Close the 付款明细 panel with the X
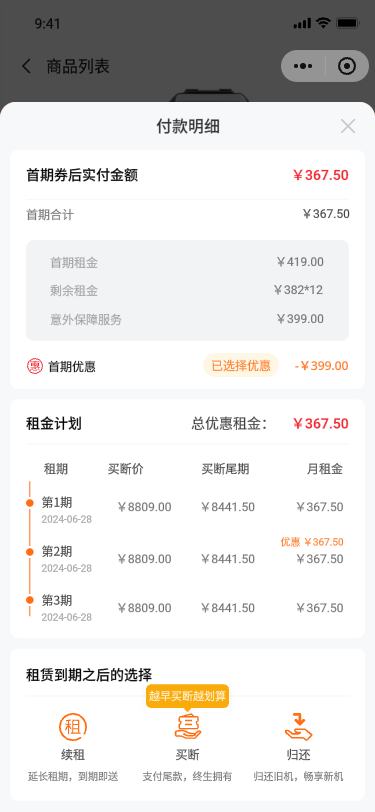The width and height of the screenshot is (375, 812). 348,126
